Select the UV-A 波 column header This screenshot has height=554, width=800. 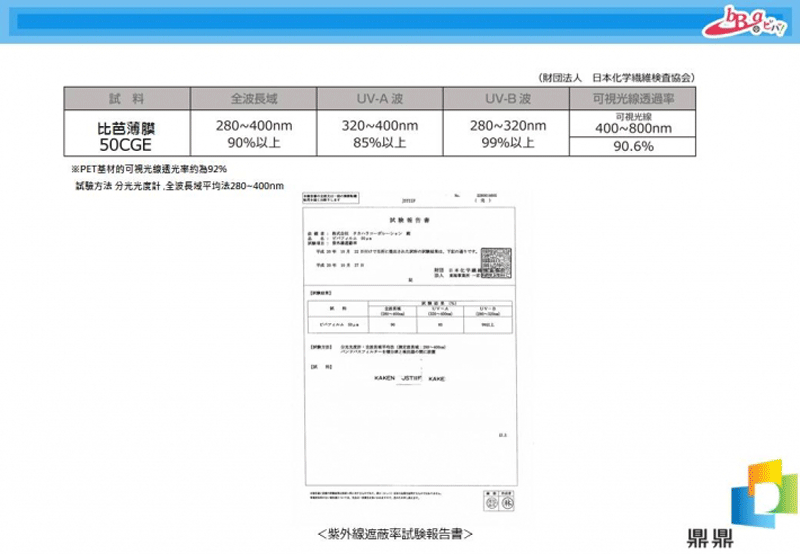pos(380,97)
